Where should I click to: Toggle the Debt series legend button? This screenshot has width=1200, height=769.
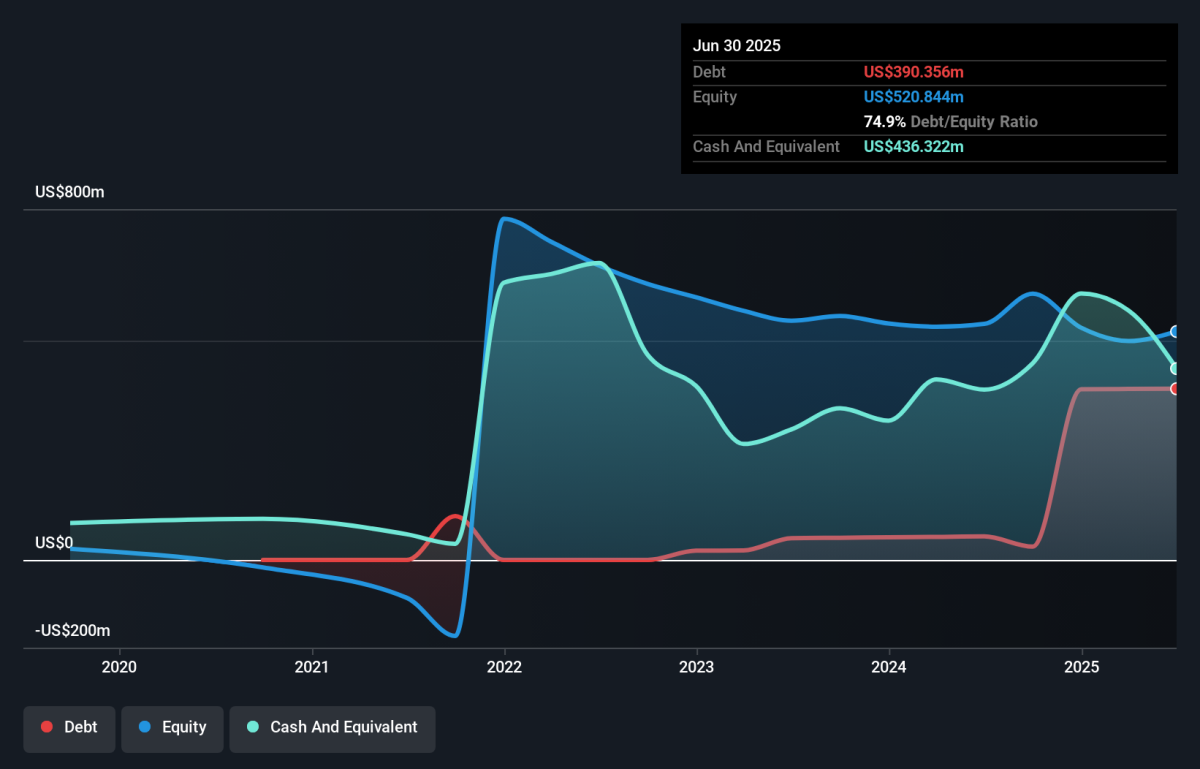[x=69, y=727]
